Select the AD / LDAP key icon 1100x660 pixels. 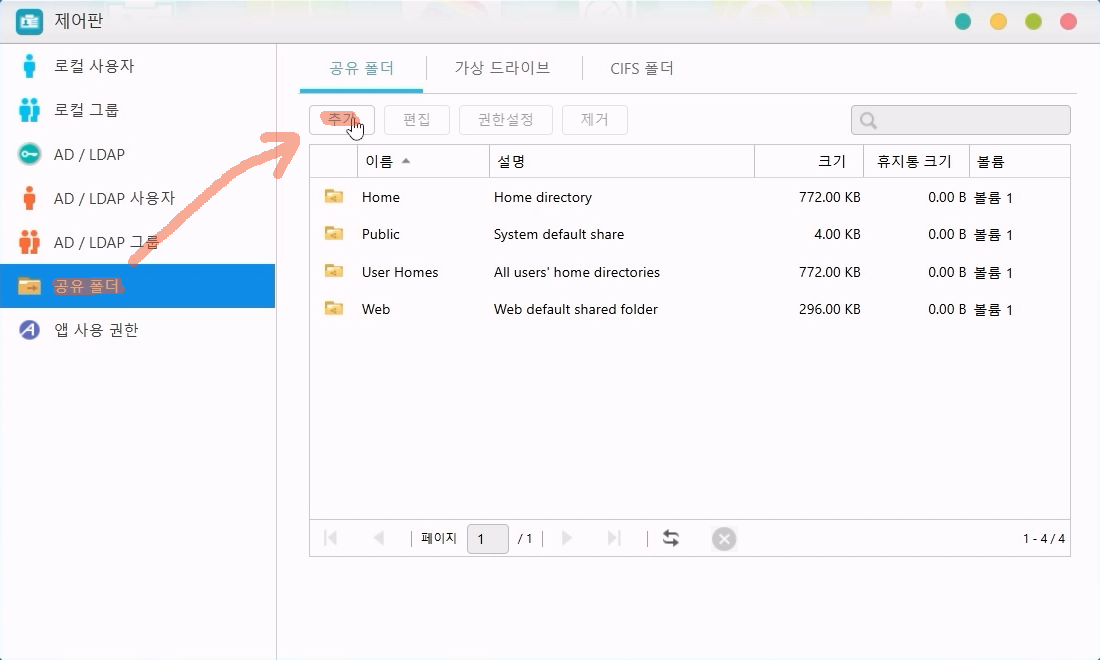(x=30, y=155)
